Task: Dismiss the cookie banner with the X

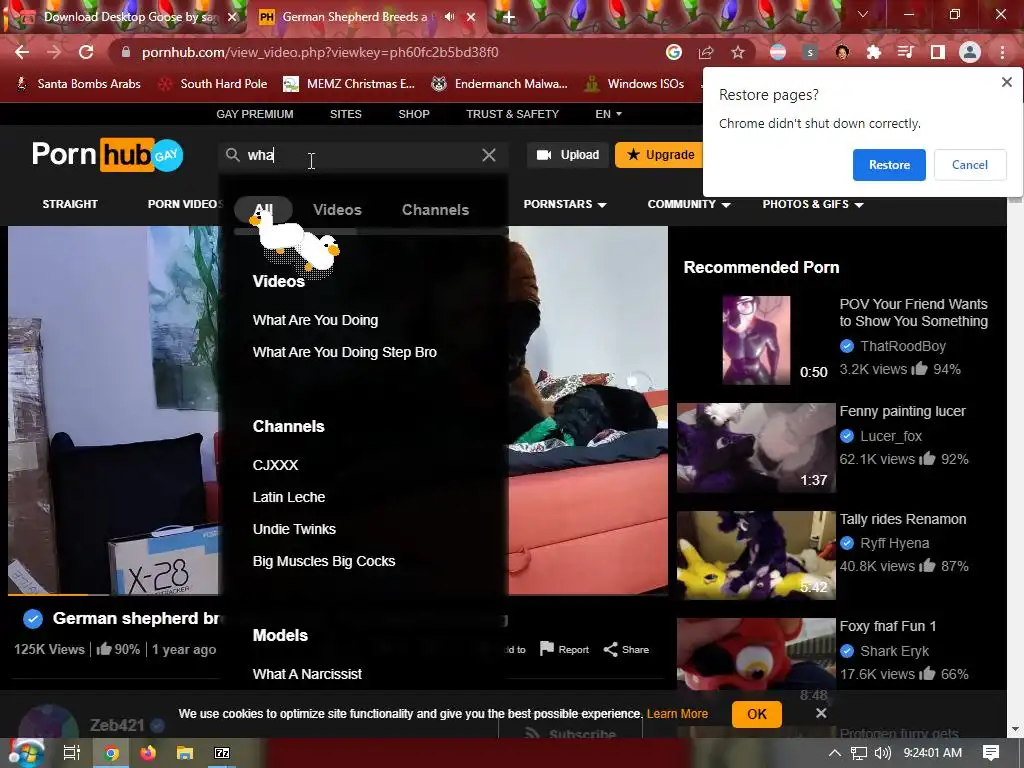Action: point(821,713)
